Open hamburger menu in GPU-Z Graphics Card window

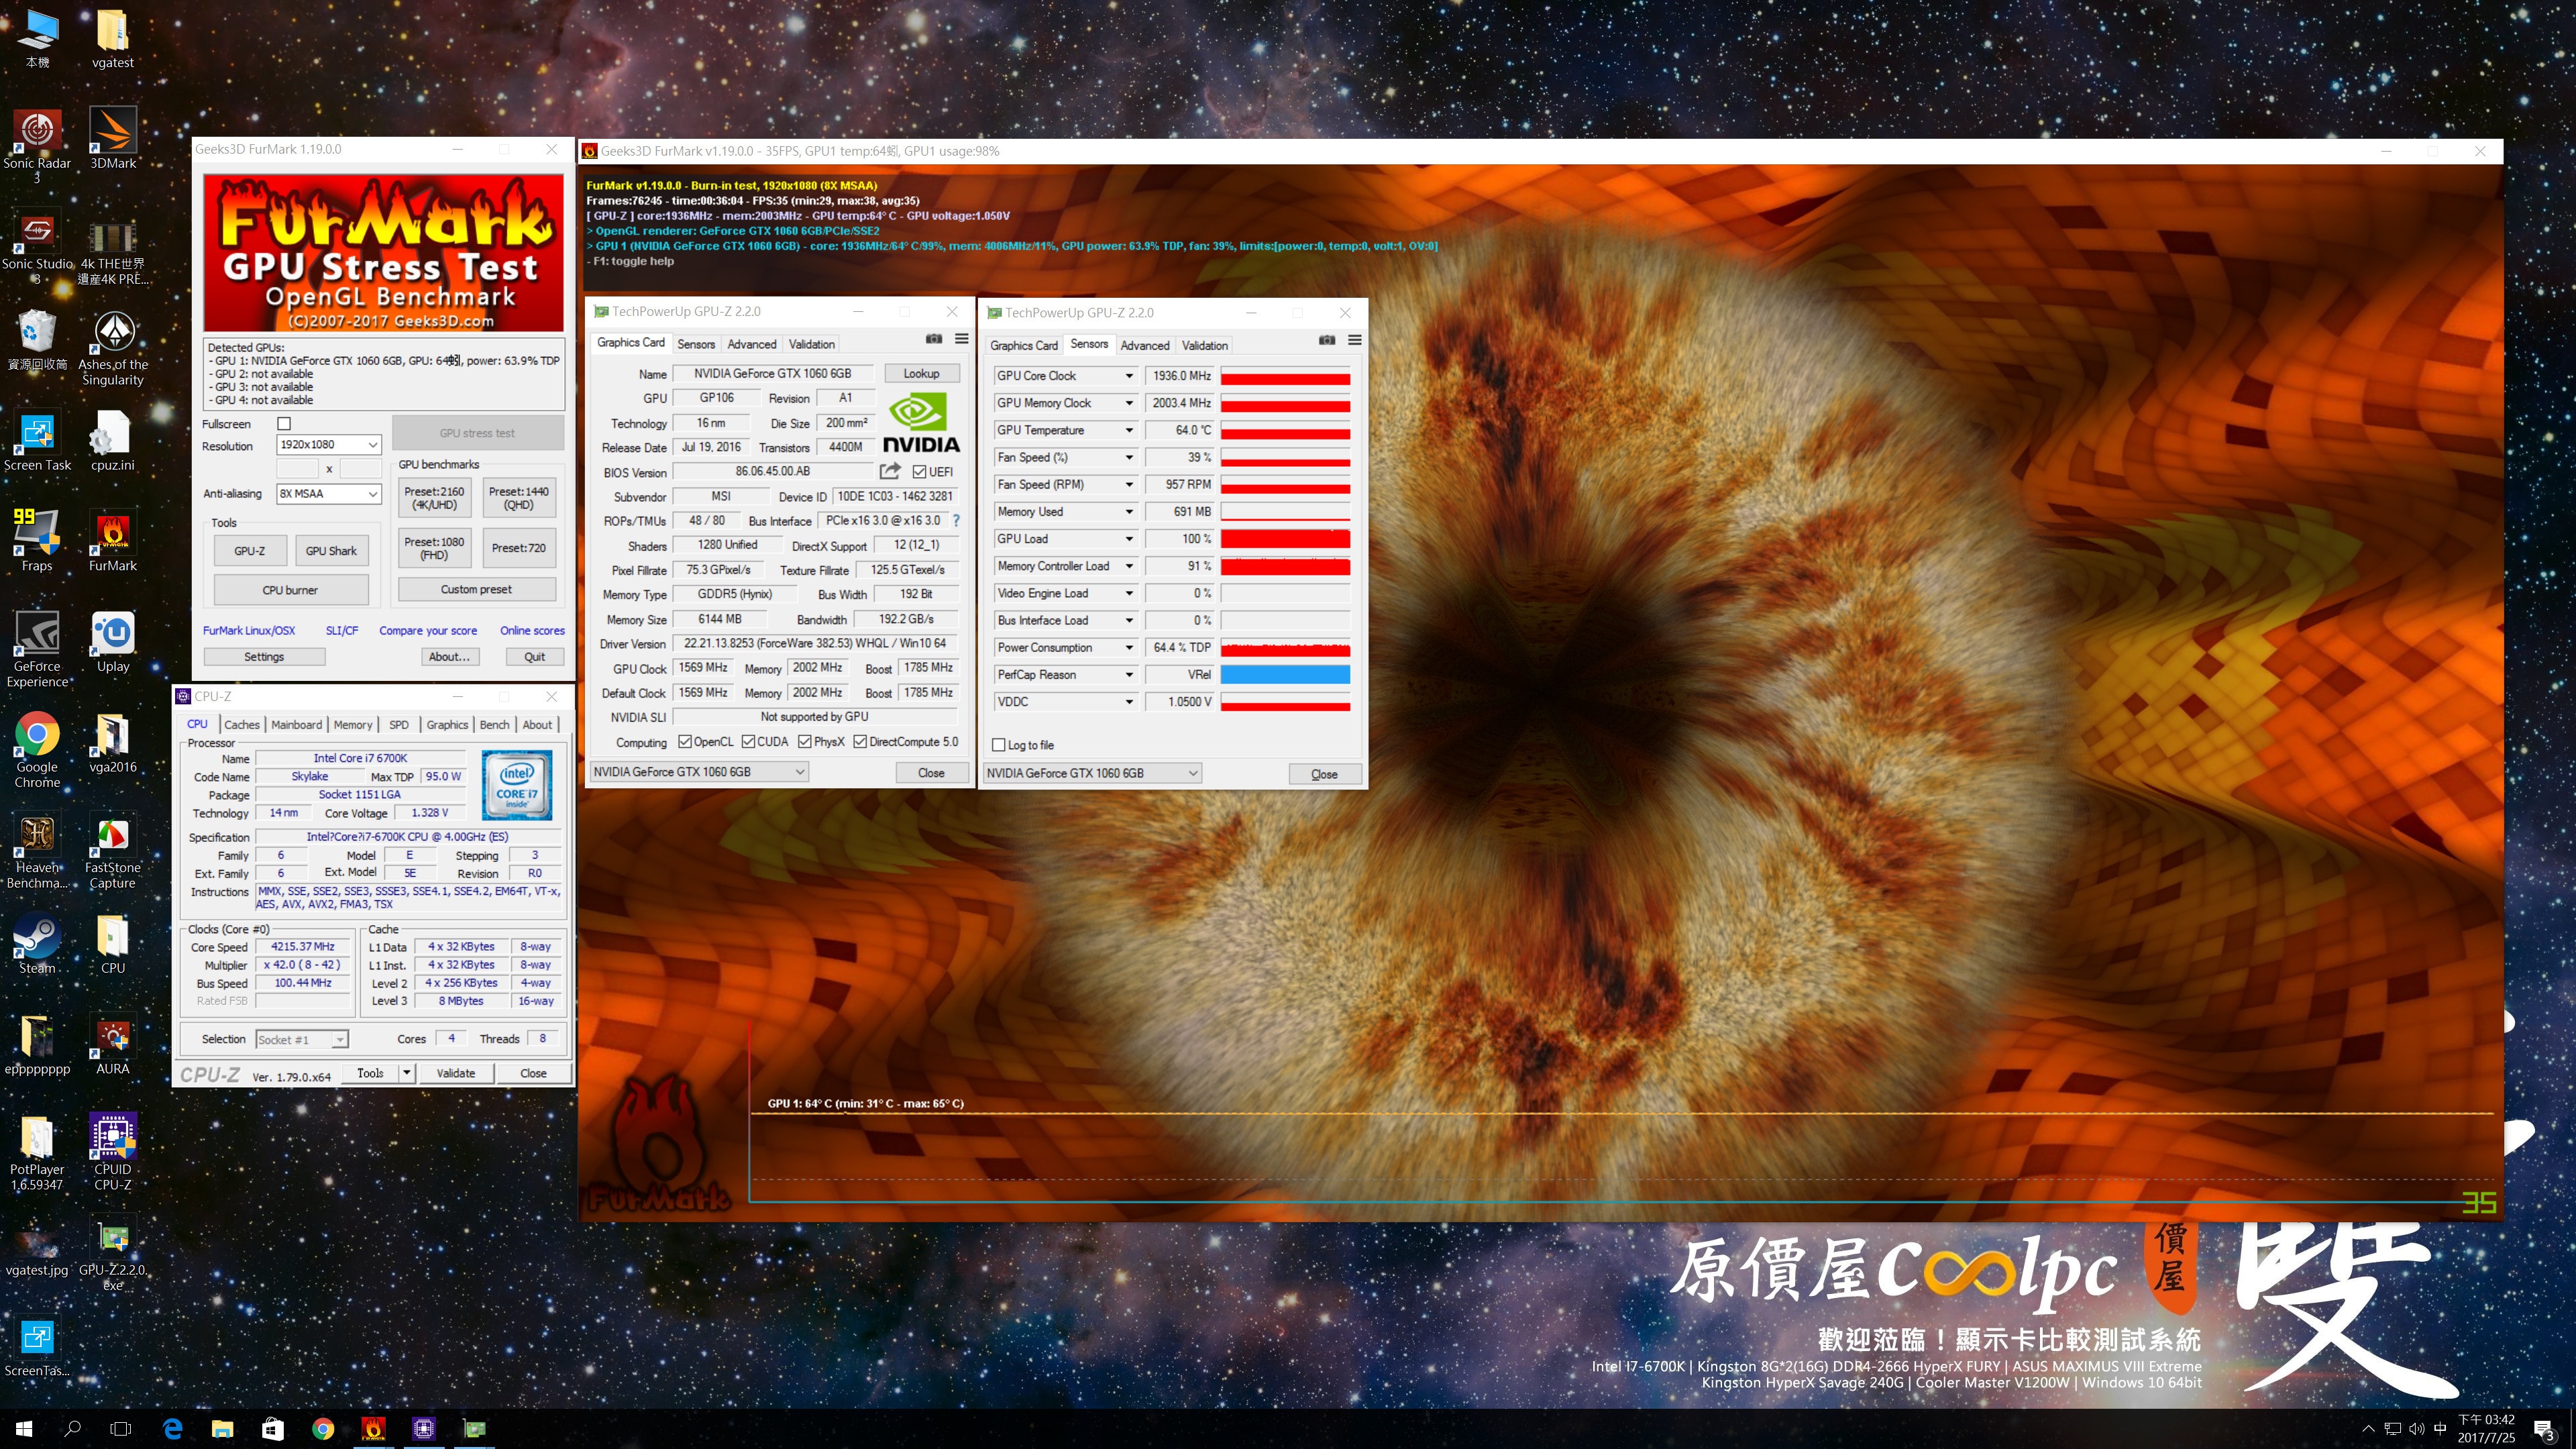961,339
